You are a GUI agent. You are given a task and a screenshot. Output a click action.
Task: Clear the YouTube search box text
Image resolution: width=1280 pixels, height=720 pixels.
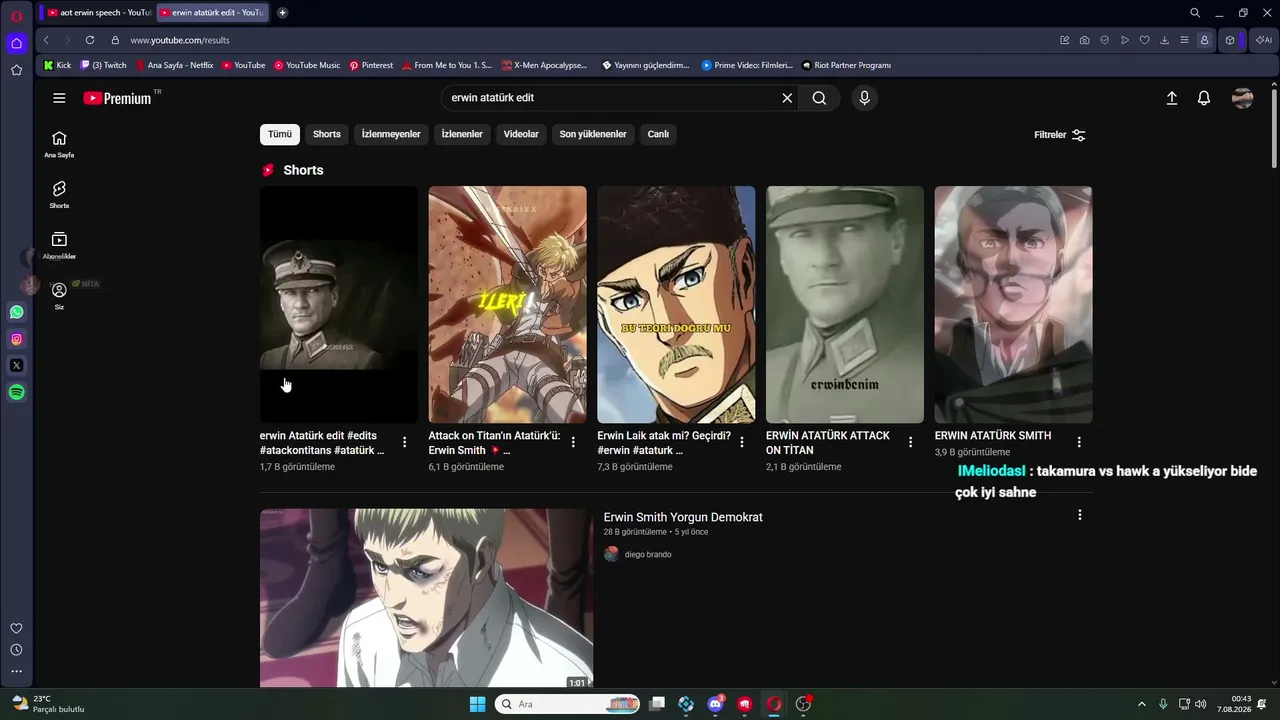(x=787, y=98)
